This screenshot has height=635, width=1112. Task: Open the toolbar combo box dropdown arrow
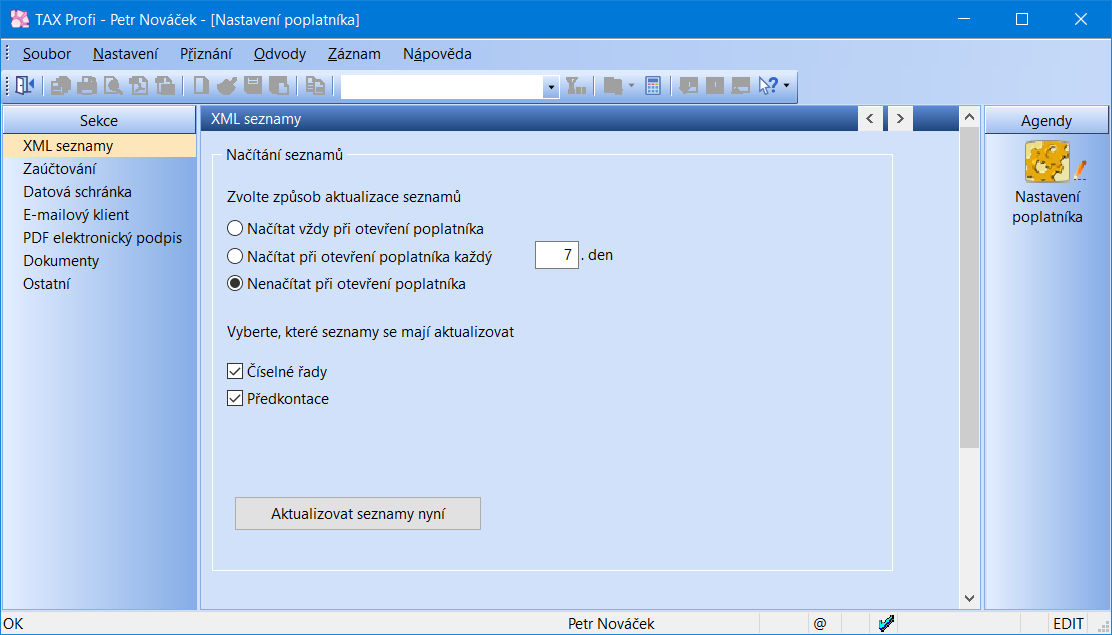click(551, 87)
